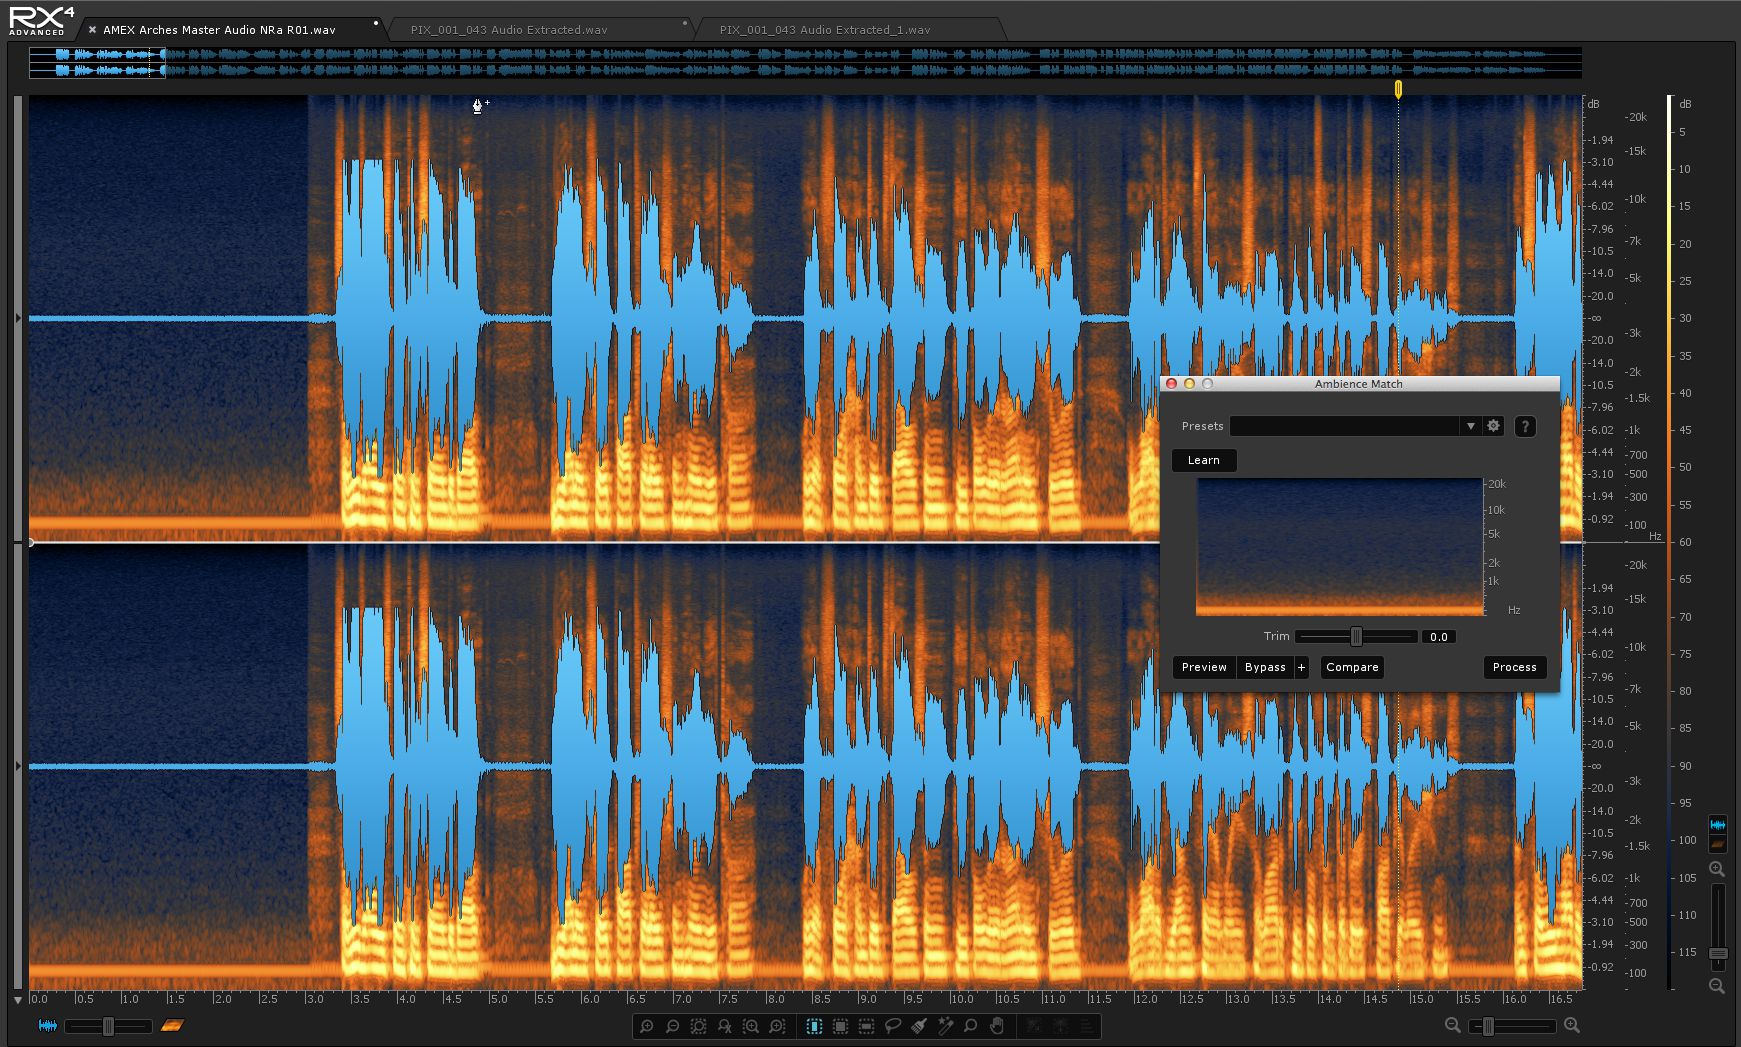
Task: Zoom out horizontally using bottom-right magnifier
Action: (1453, 1025)
